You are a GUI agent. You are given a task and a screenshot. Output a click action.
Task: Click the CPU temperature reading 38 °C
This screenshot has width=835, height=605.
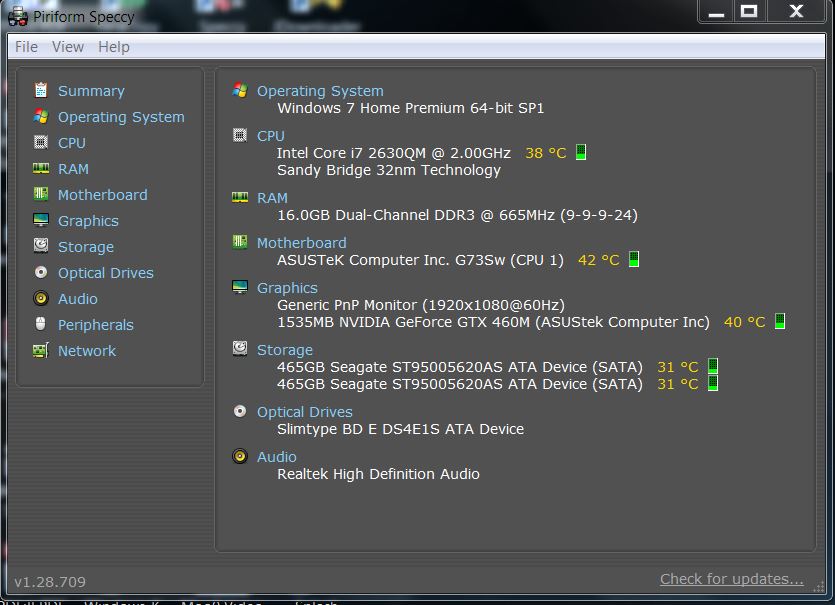click(x=545, y=153)
